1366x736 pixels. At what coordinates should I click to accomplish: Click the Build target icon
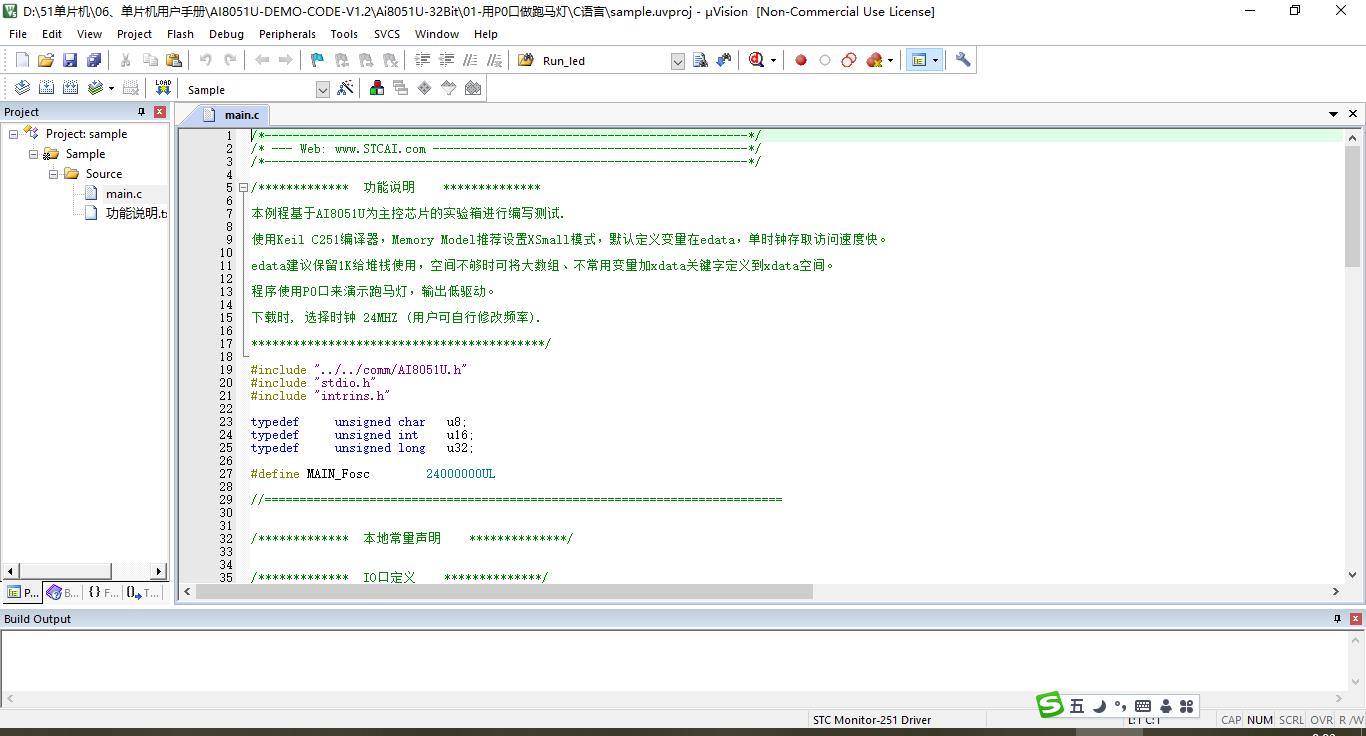[x=46, y=88]
